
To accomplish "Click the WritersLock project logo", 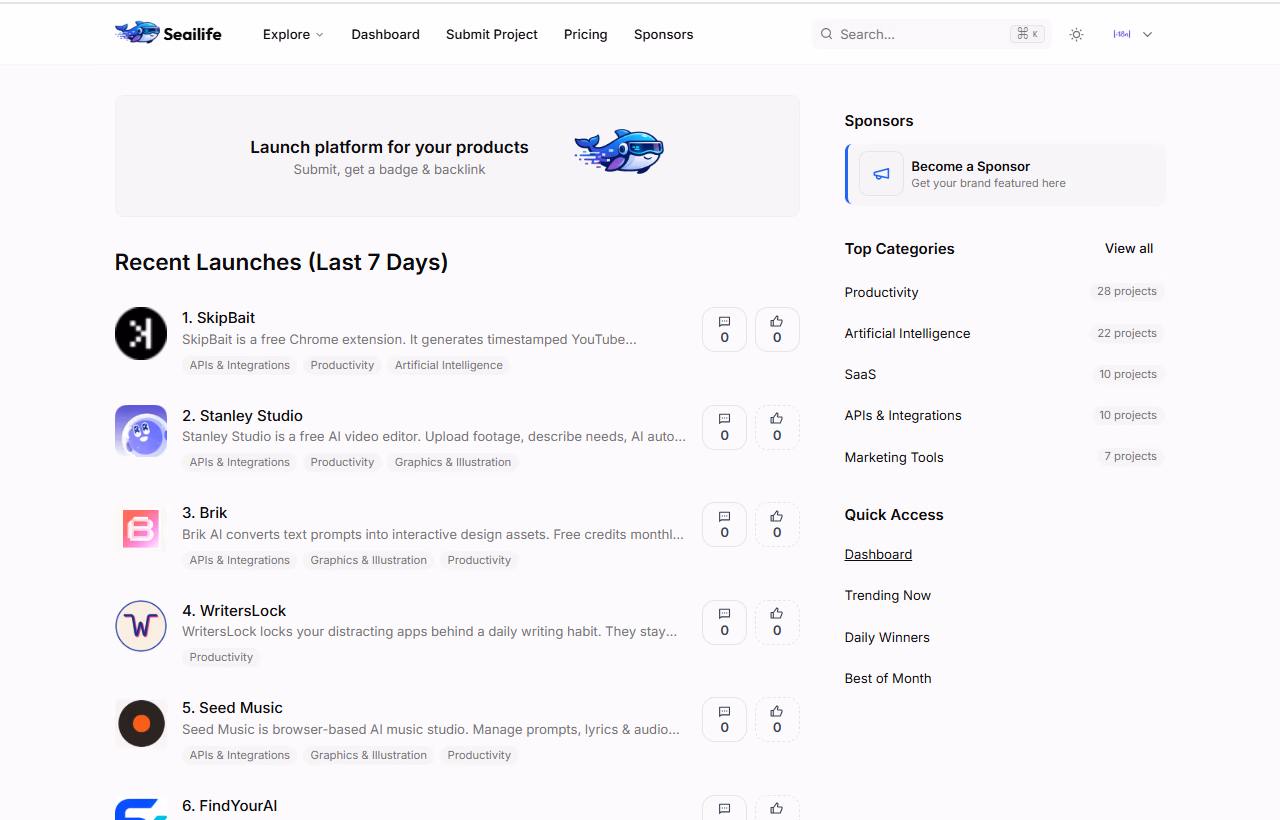I will 141,626.
